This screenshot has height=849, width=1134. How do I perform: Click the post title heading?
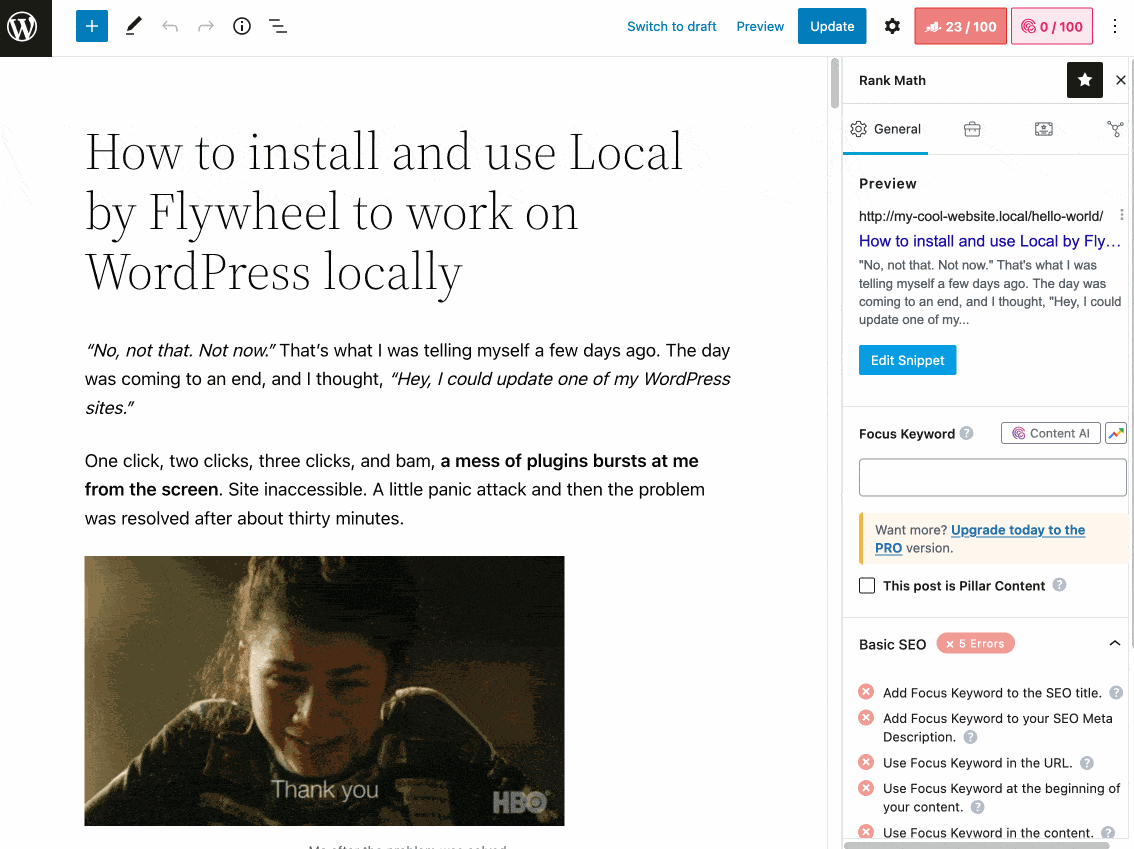click(x=384, y=212)
